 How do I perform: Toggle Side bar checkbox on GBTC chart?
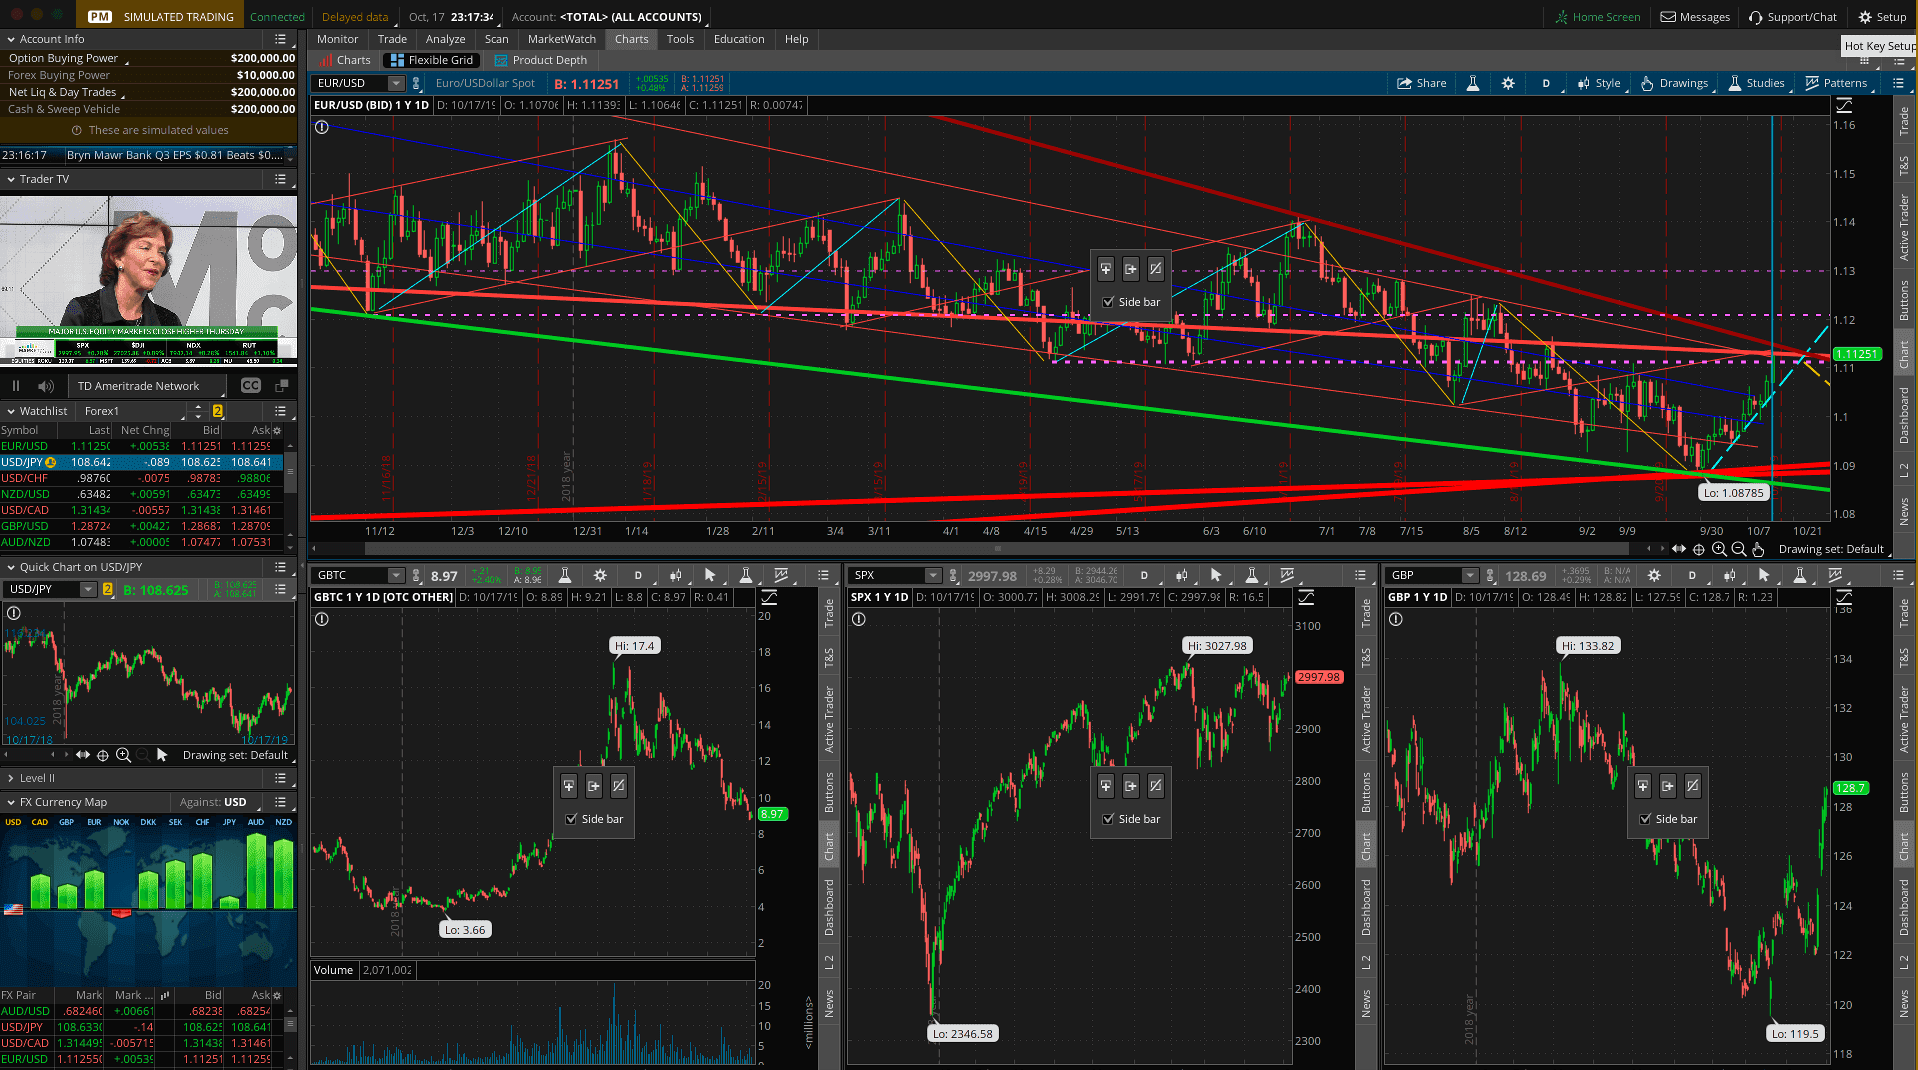[571, 819]
